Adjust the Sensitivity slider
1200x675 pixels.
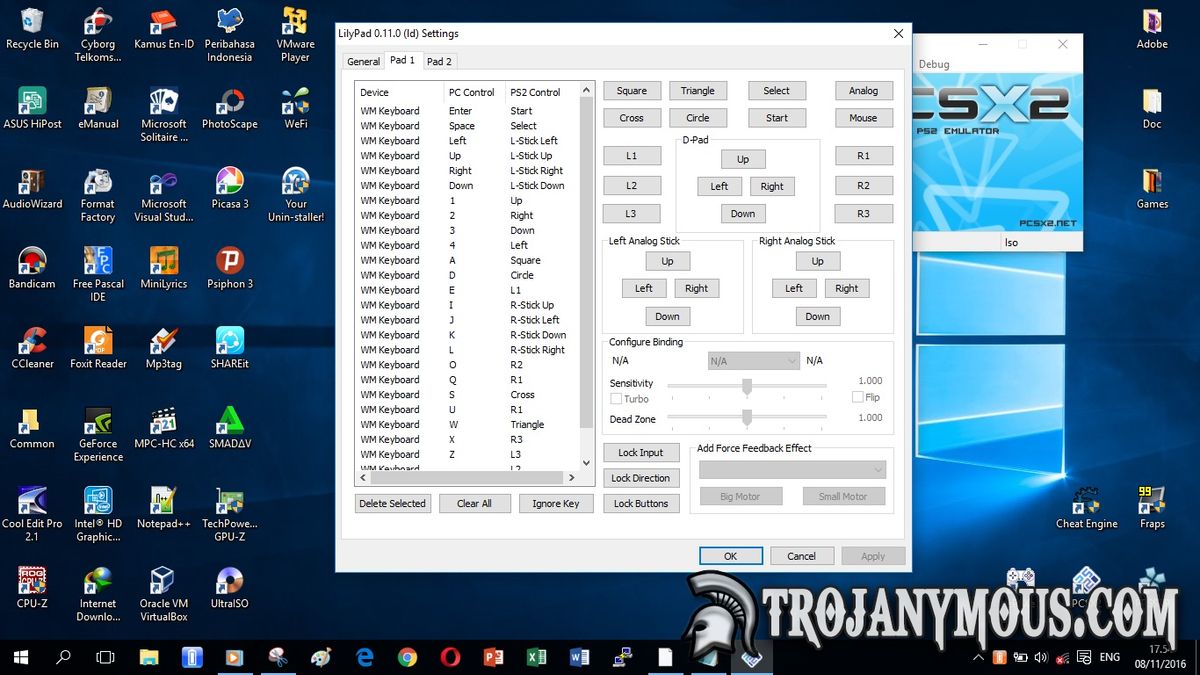(x=747, y=386)
